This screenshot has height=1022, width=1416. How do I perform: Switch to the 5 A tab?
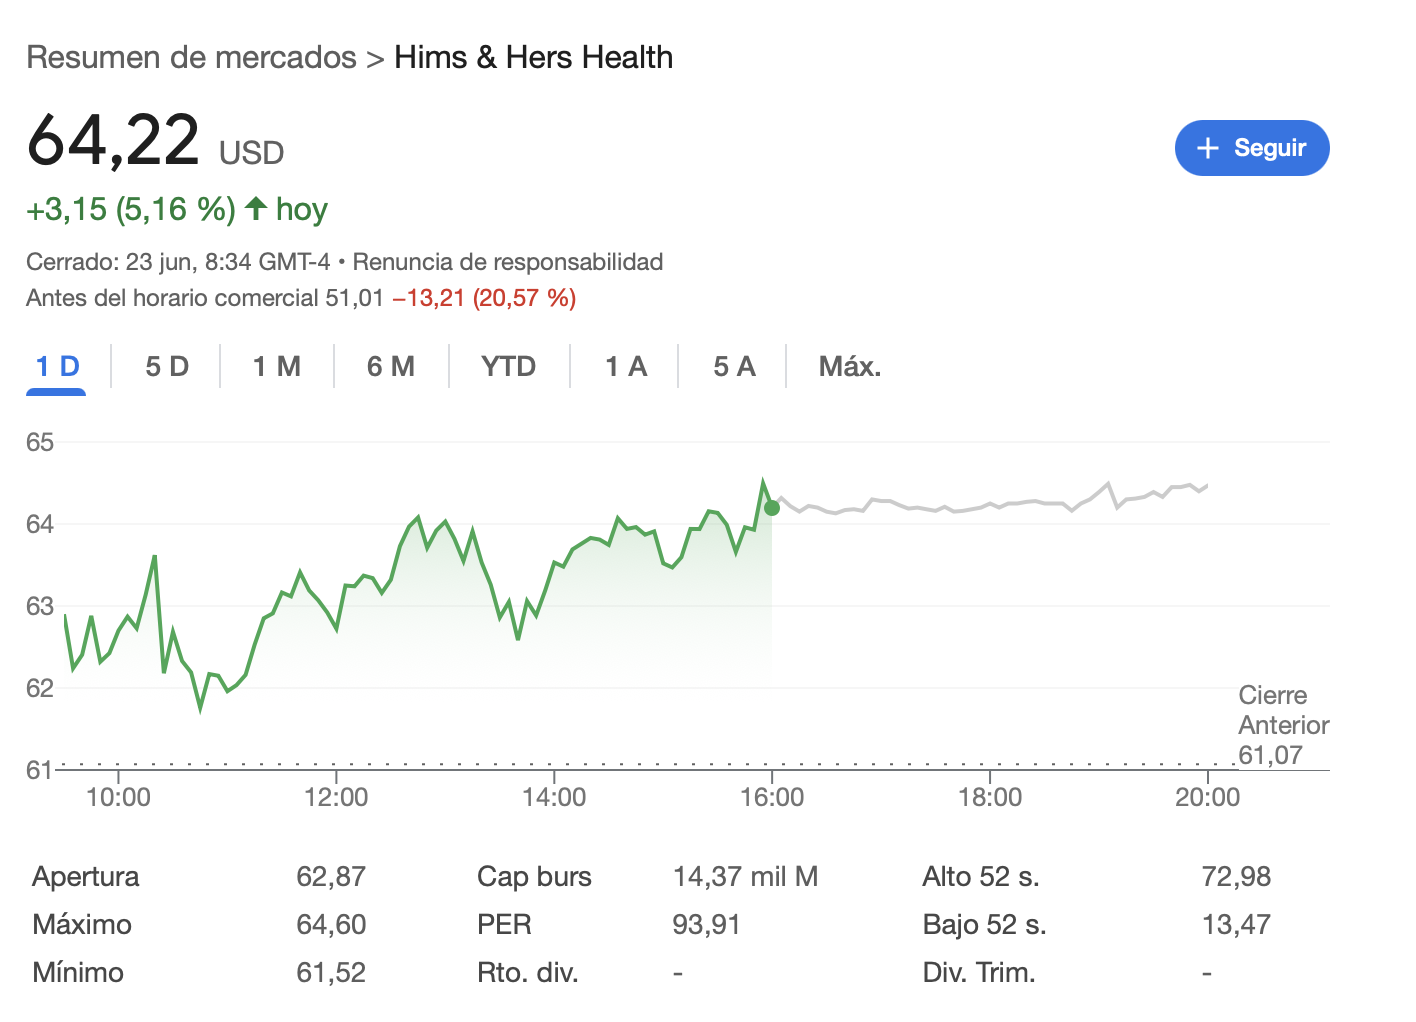click(734, 367)
